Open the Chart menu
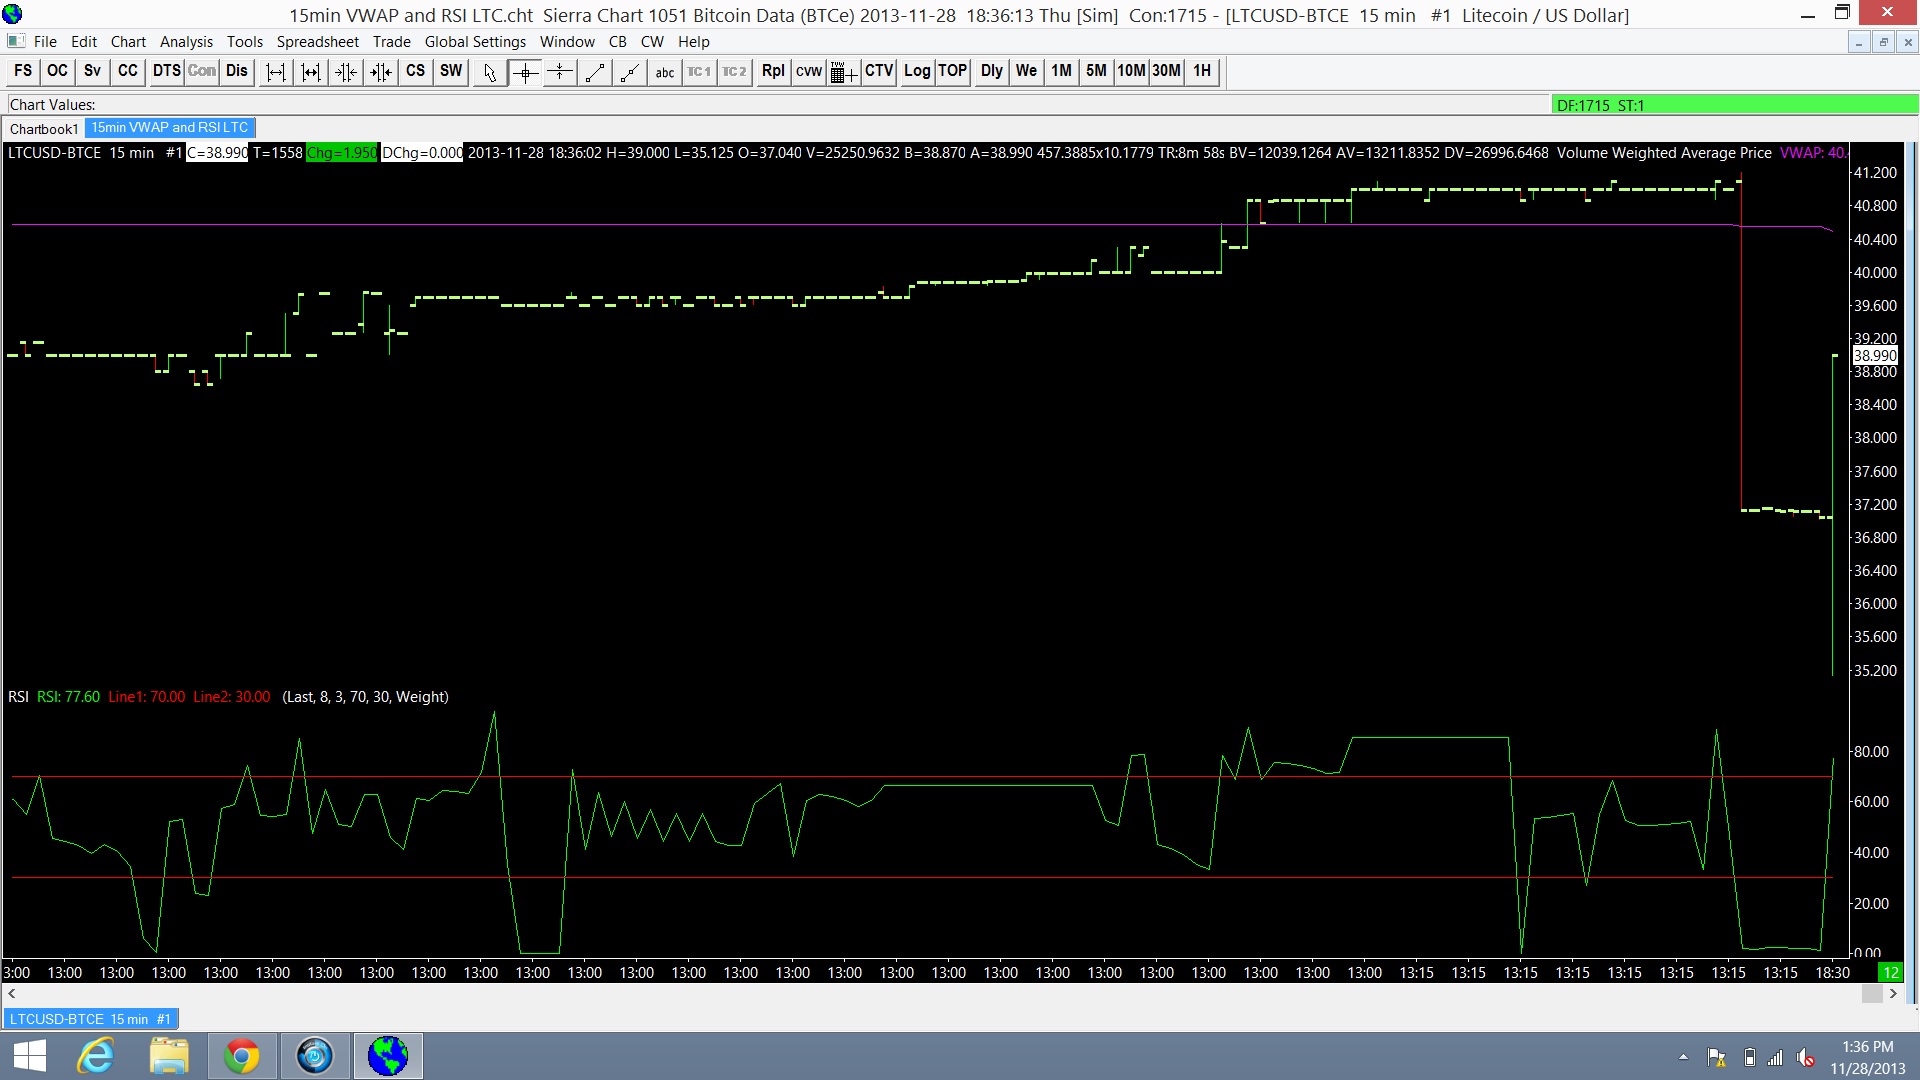 coord(128,42)
